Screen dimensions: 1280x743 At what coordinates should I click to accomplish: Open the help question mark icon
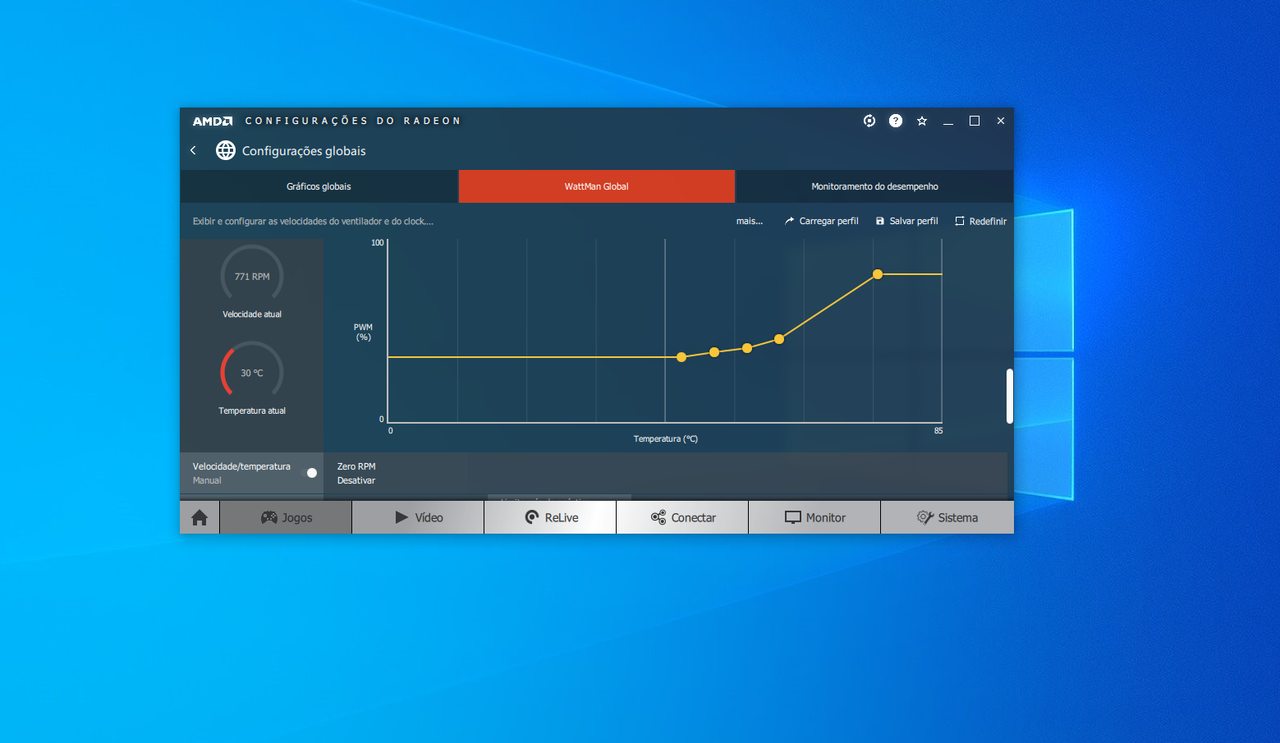[896, 121]
